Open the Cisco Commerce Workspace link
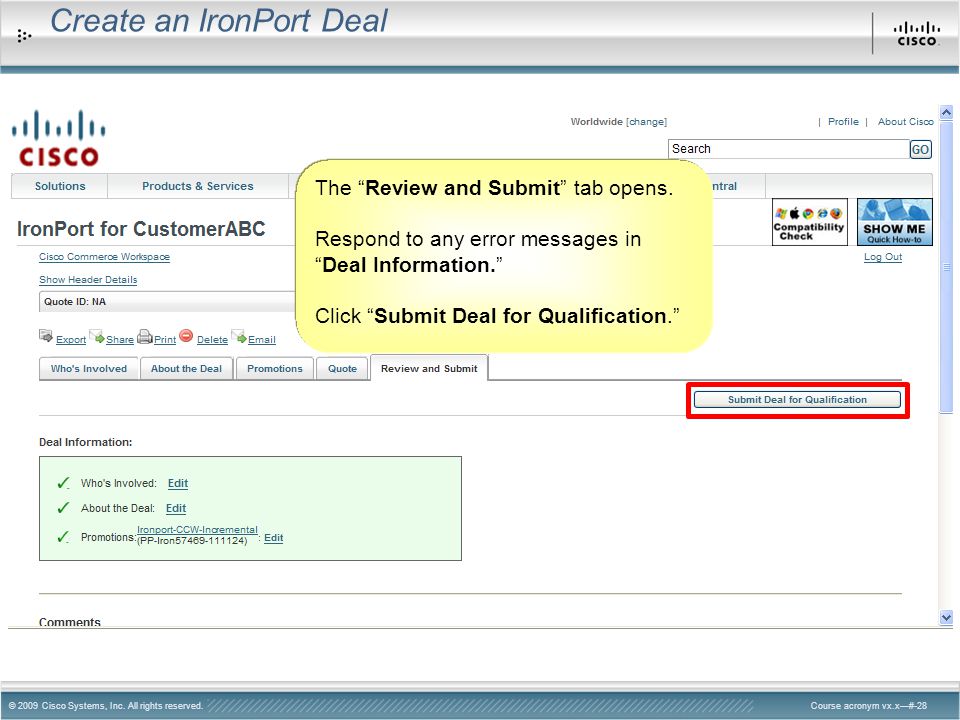 pyautogui.click(x=105, y=257)
